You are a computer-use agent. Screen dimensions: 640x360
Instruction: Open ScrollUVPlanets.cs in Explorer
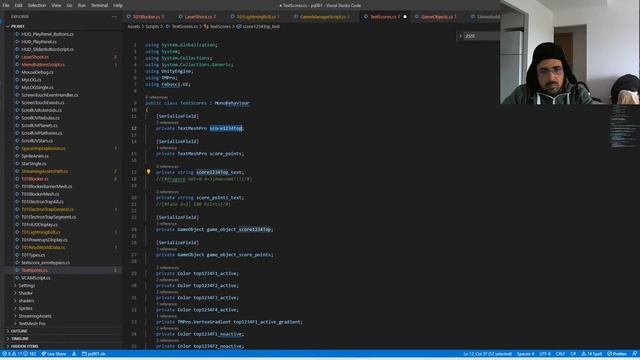point(39,126)
